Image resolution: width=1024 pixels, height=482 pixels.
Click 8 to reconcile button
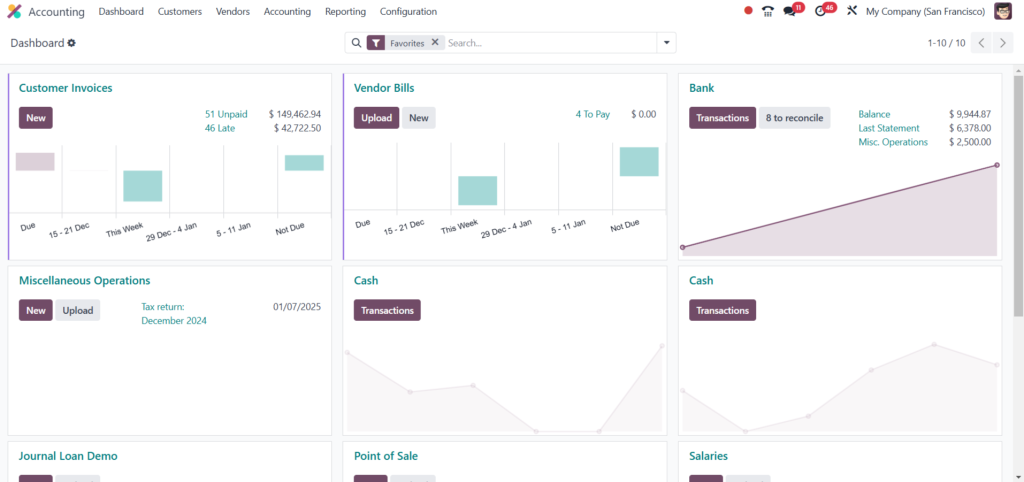[795, 118]
